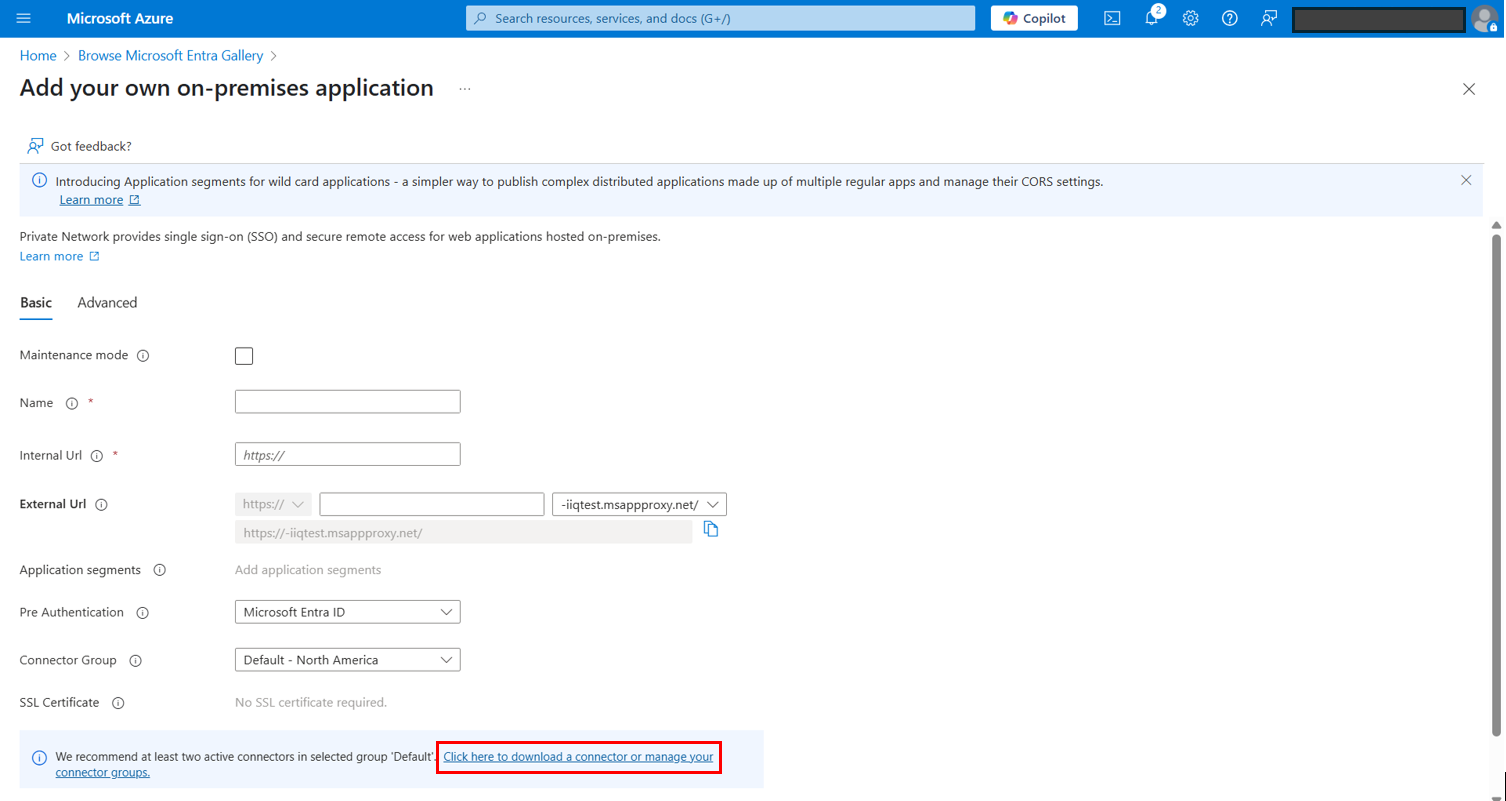Image resolution: width=1506 pixels, height=801 pixels.
Task: Copy the External Url to clipboard
Action: 711,529
